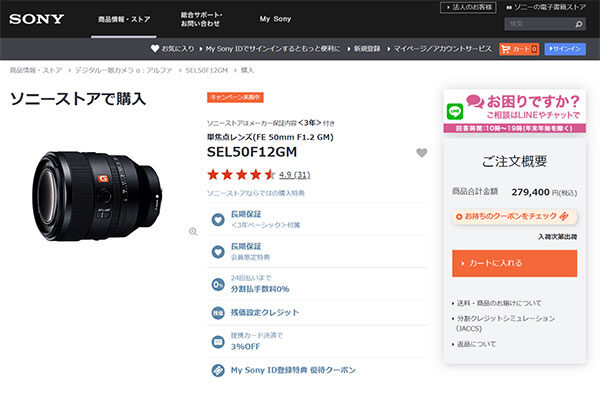600x400 pixels.
Task: Open 送料・商品のお届けについて link
Action: click(x=499, y=303)
